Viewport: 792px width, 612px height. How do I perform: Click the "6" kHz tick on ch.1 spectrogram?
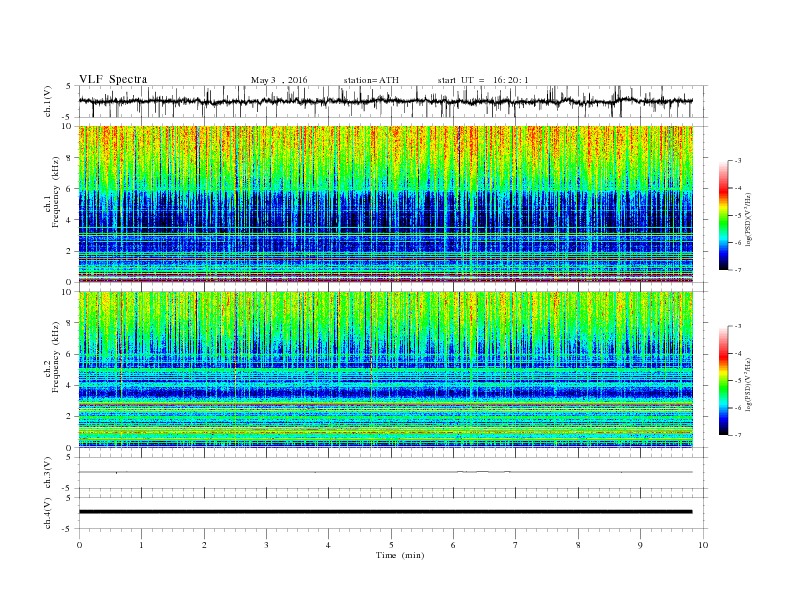point(69,189)
